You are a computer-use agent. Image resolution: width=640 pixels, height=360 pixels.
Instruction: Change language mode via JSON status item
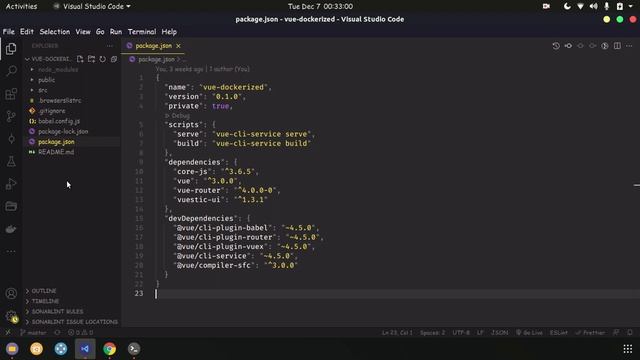pyautogui.click(x=500, y=333)
